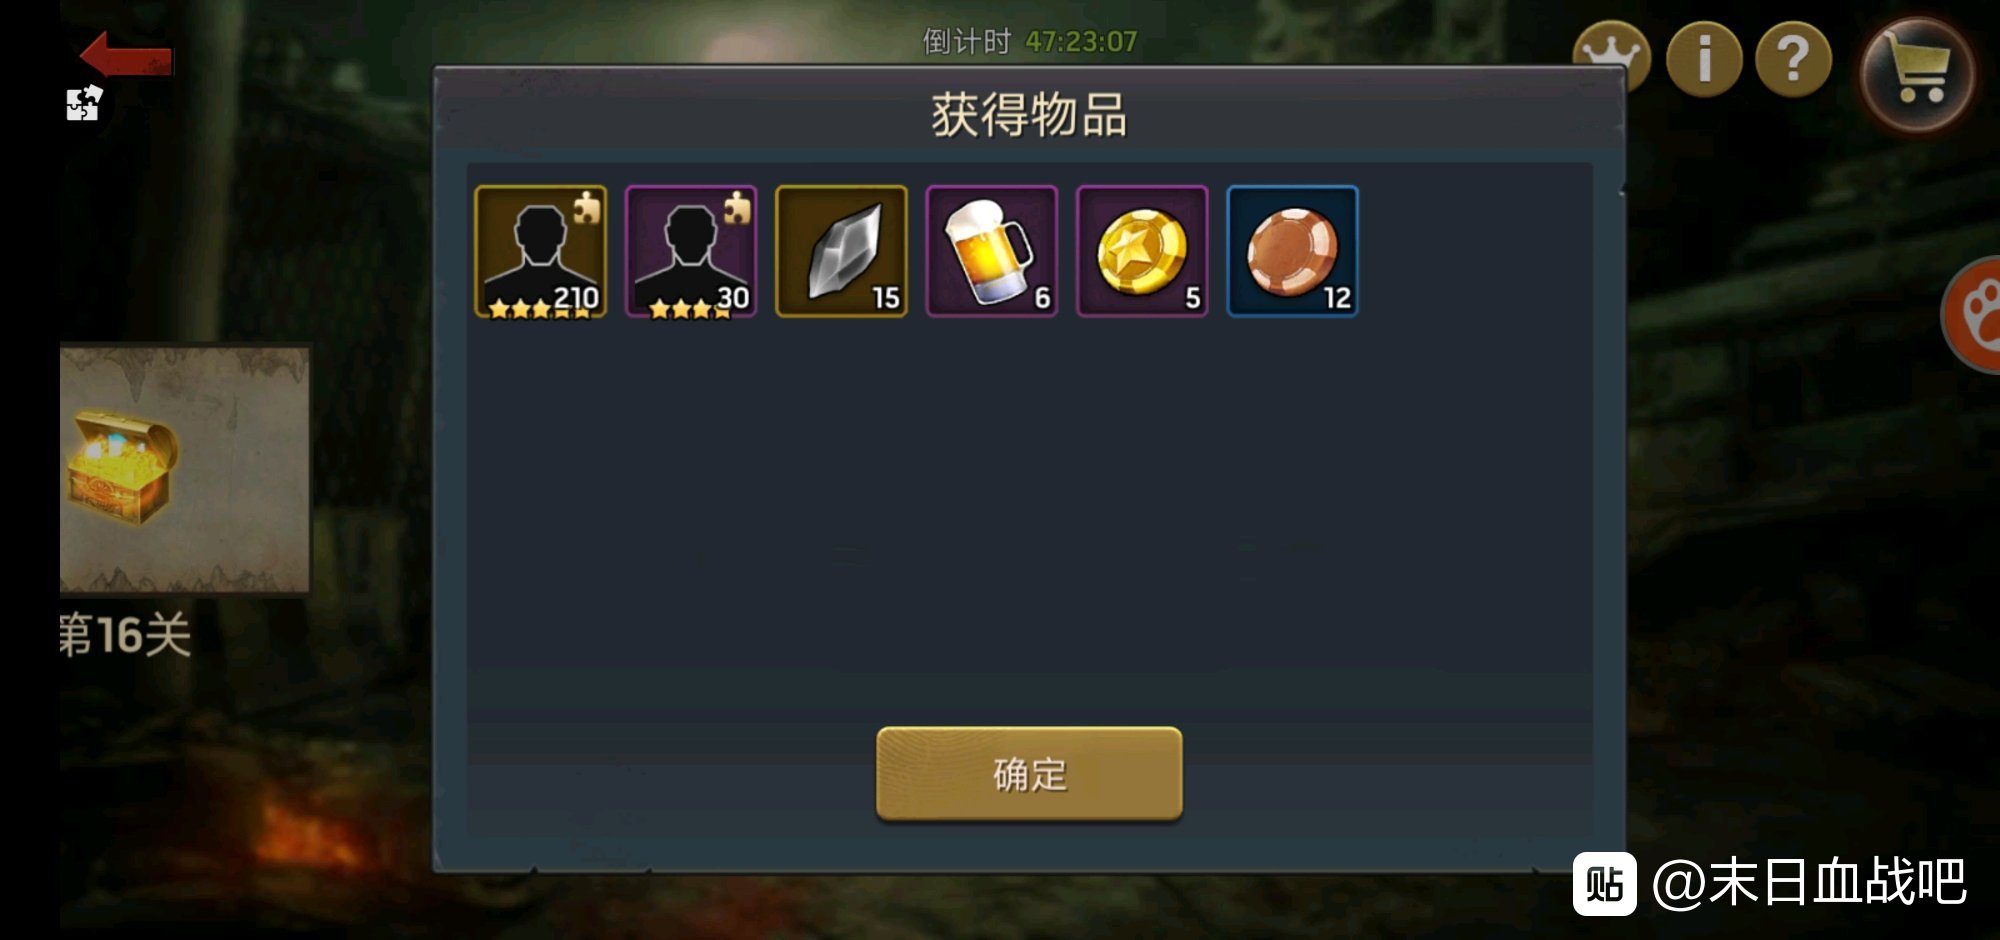
Task: Tap the bronze poker chip reward
Action: [1292, 251]
